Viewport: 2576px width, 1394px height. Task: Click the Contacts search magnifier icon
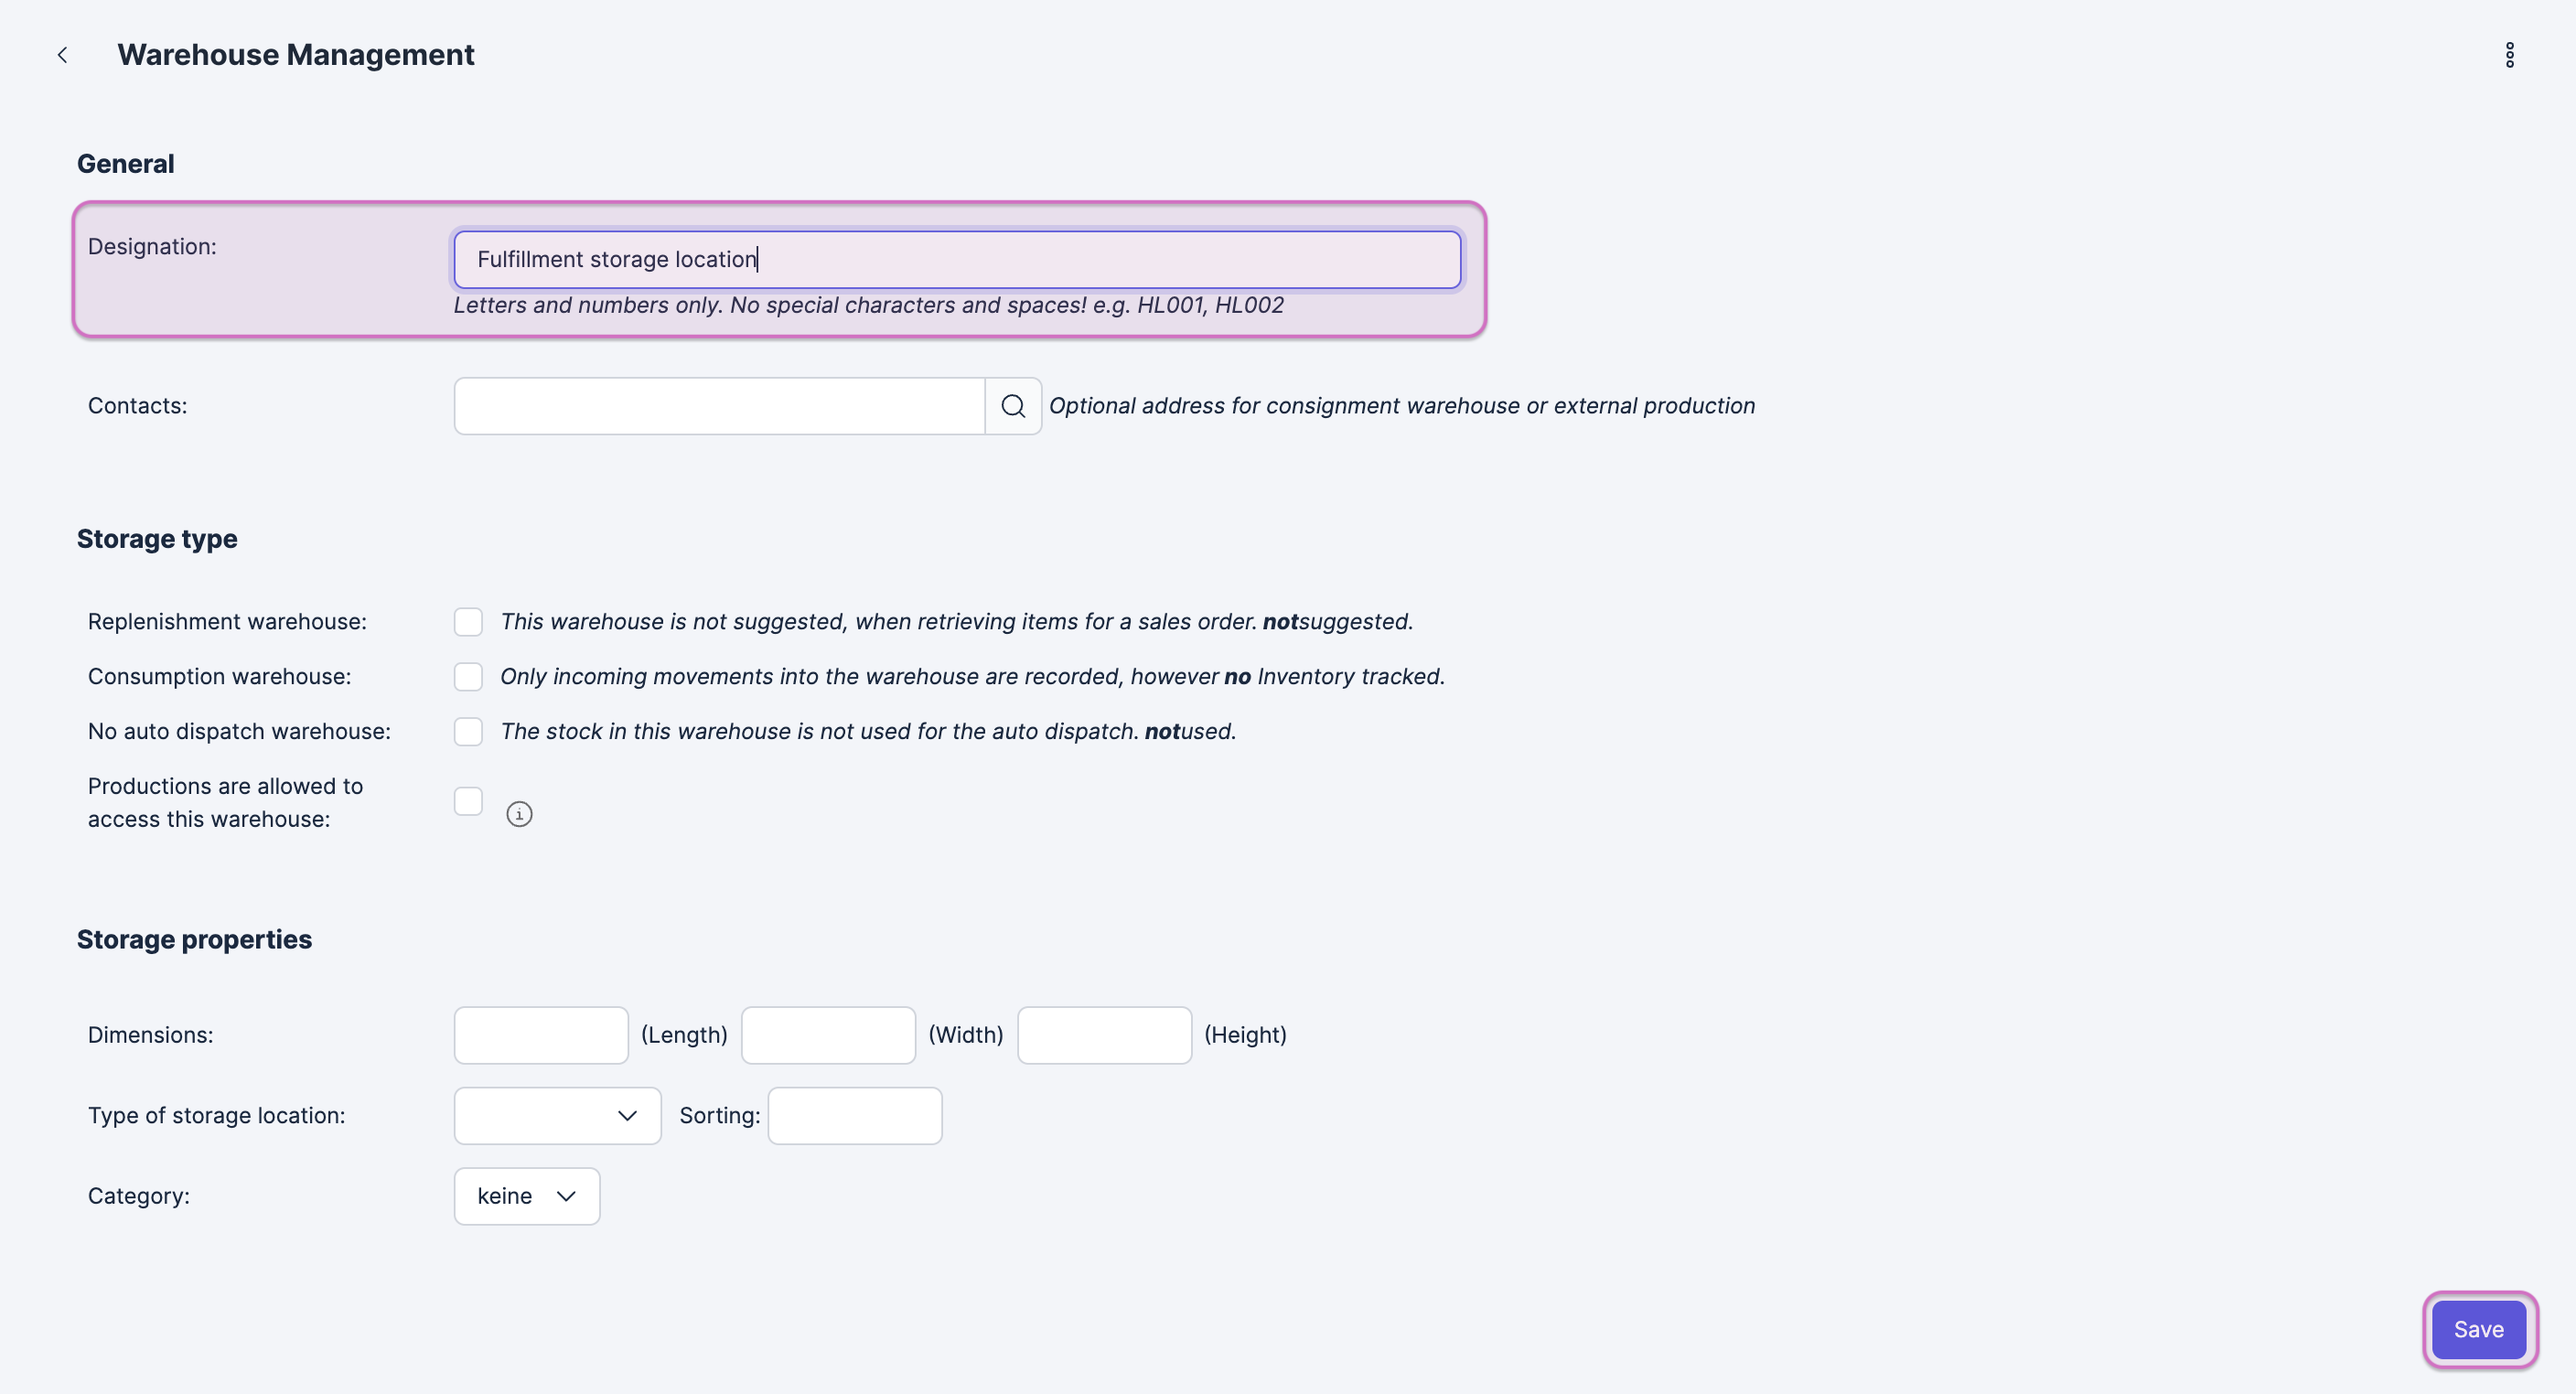1013,406
